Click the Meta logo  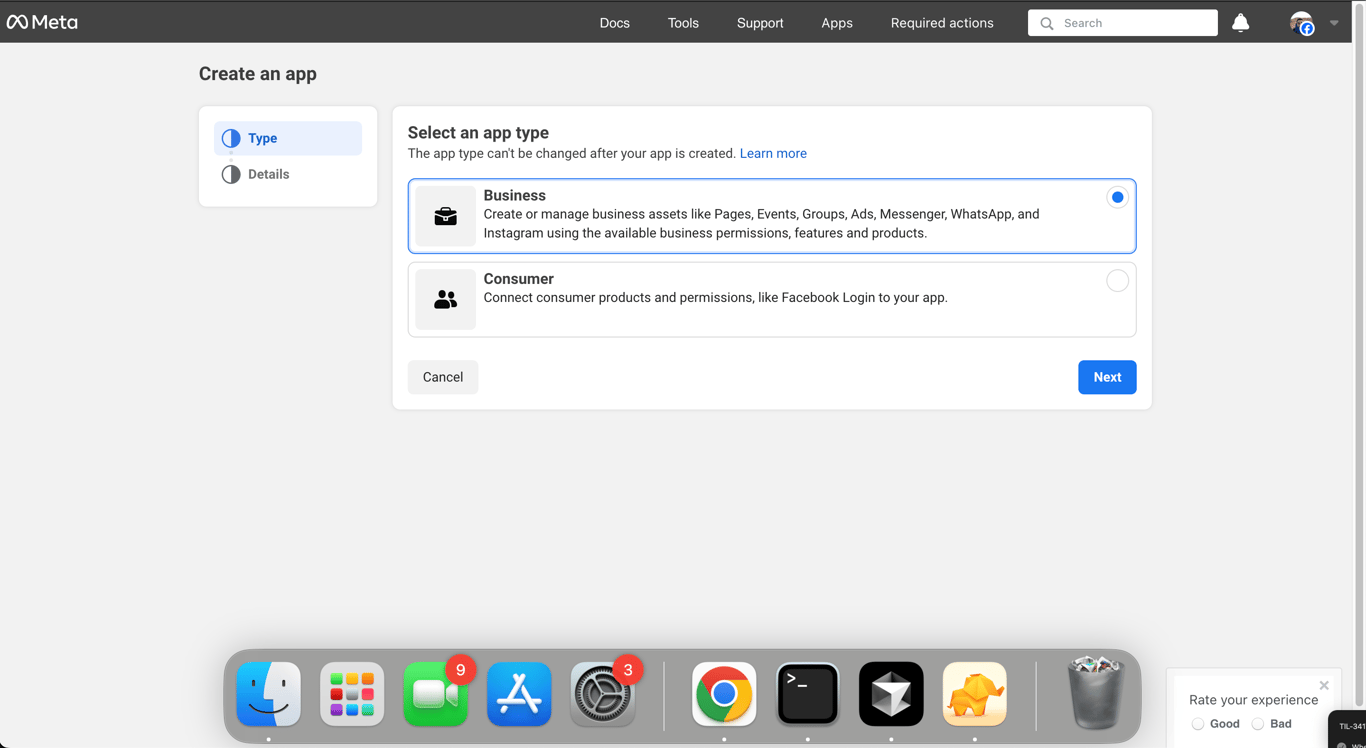click(42, 22)
